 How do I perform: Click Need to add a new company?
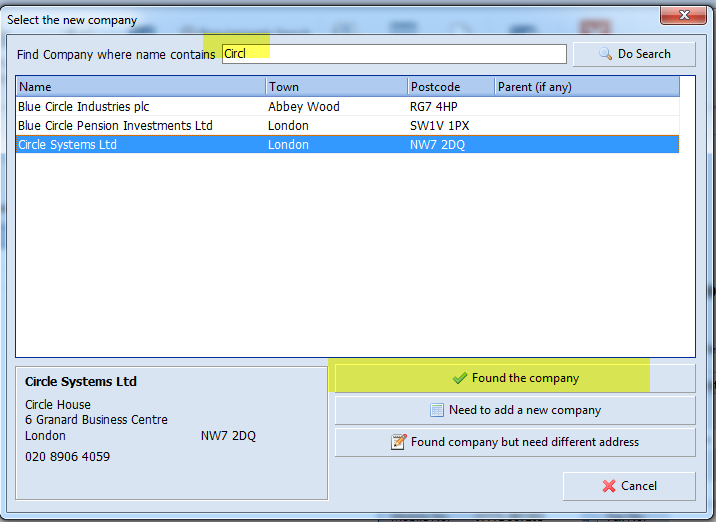coord(515,410)
